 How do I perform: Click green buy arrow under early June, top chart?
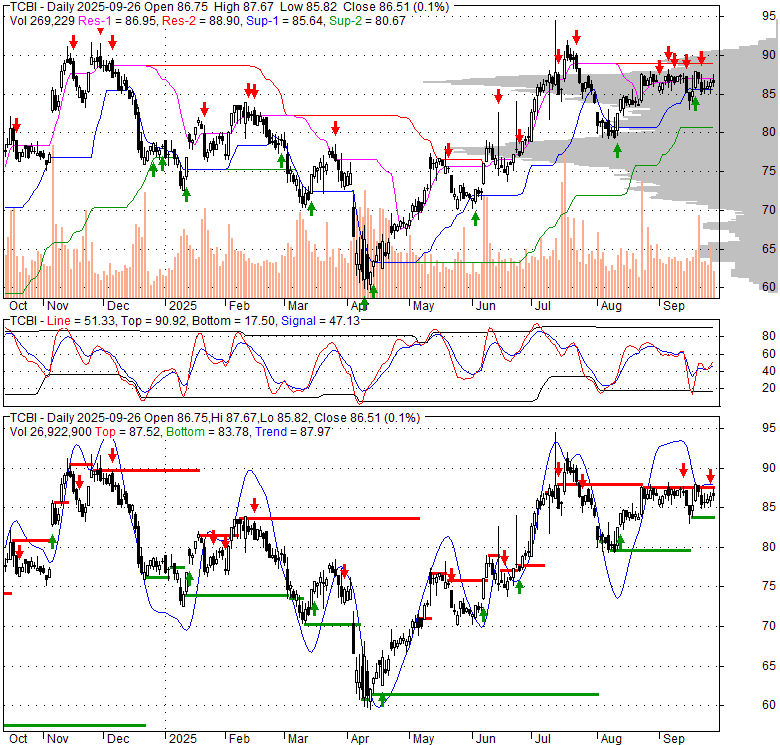[475, 218]
